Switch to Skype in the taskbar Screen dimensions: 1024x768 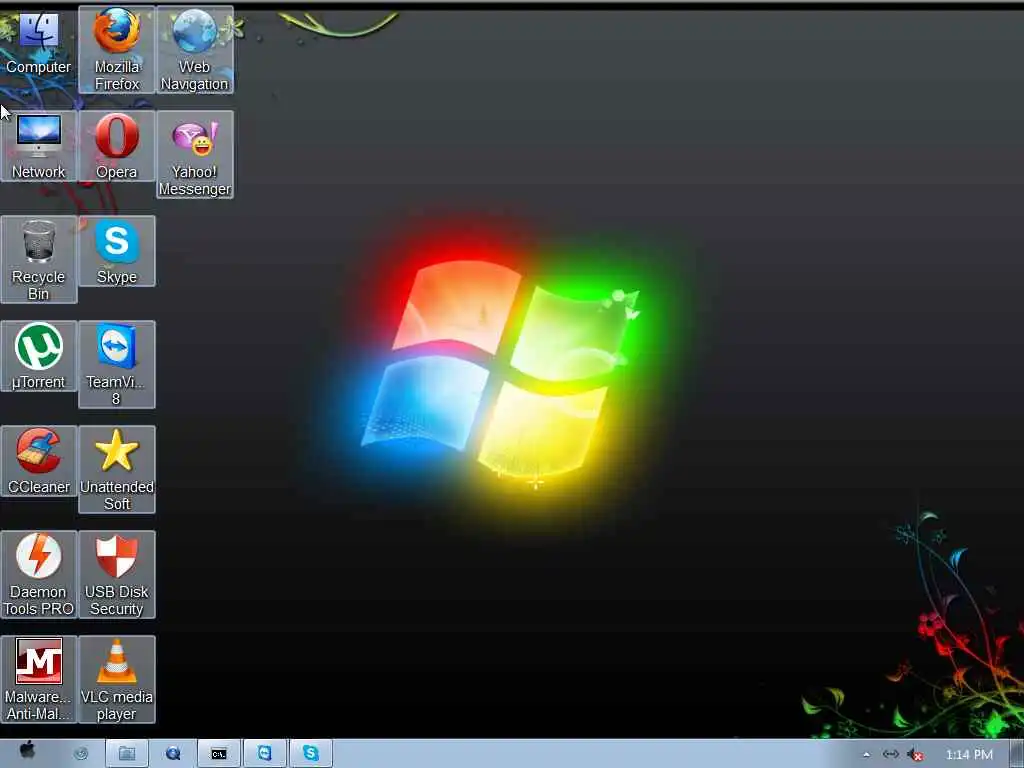tap(311, 754)
